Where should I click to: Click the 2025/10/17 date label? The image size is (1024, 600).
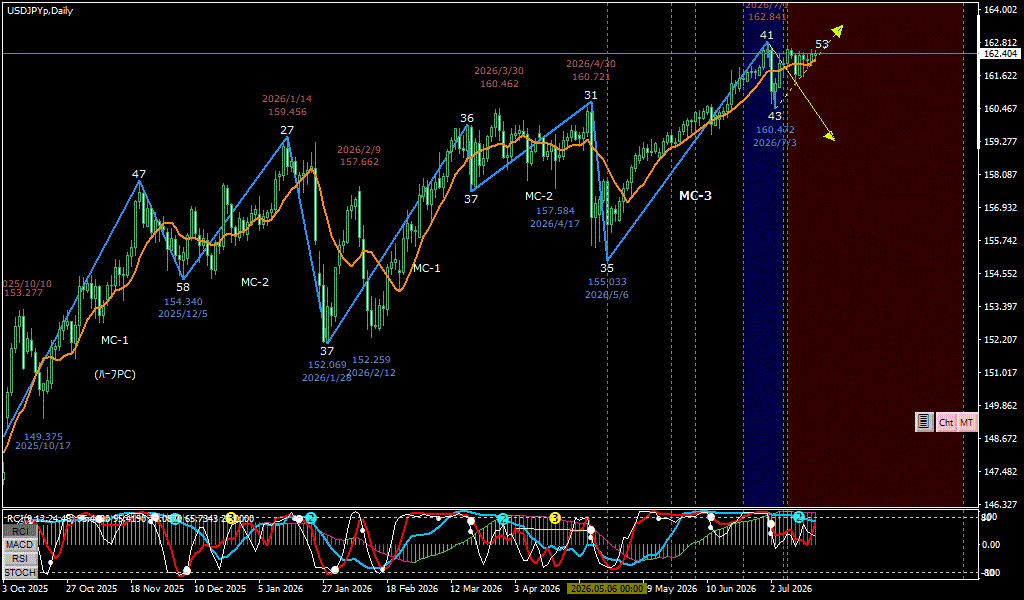click(x=43, y=446)
